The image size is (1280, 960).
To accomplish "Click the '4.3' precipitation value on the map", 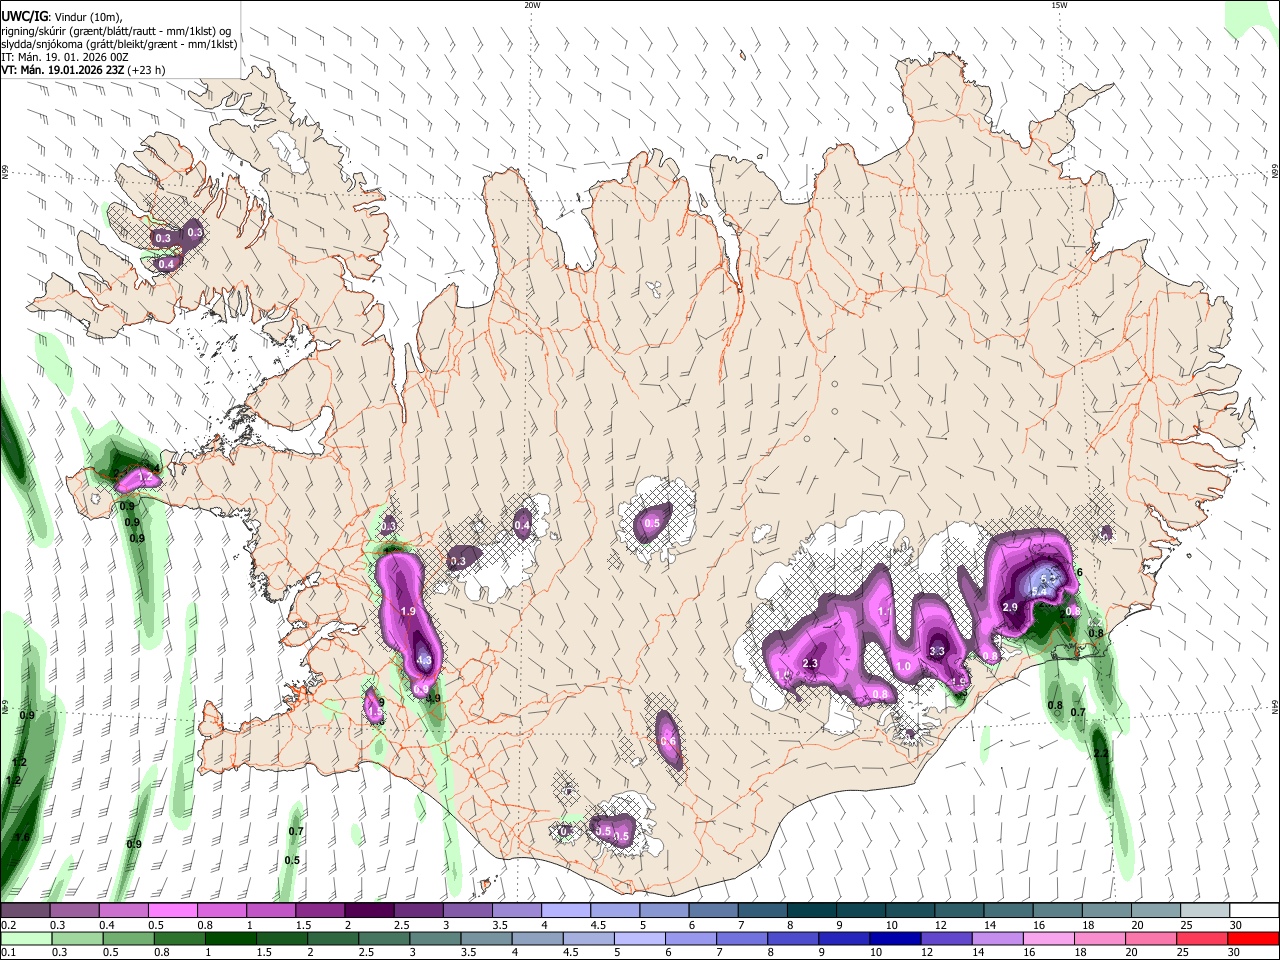I will [x=423, y=660].
